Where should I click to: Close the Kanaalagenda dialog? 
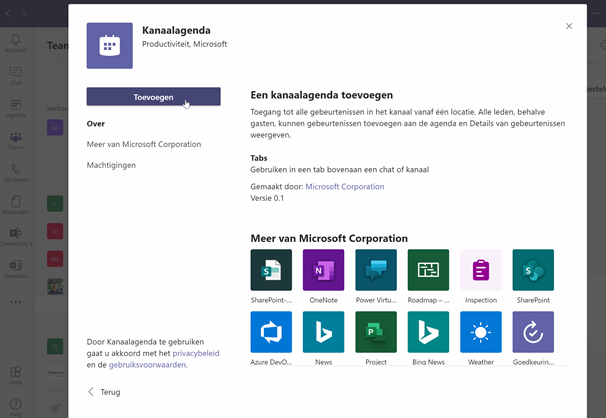pyautogui.click(x=569, y=26)
